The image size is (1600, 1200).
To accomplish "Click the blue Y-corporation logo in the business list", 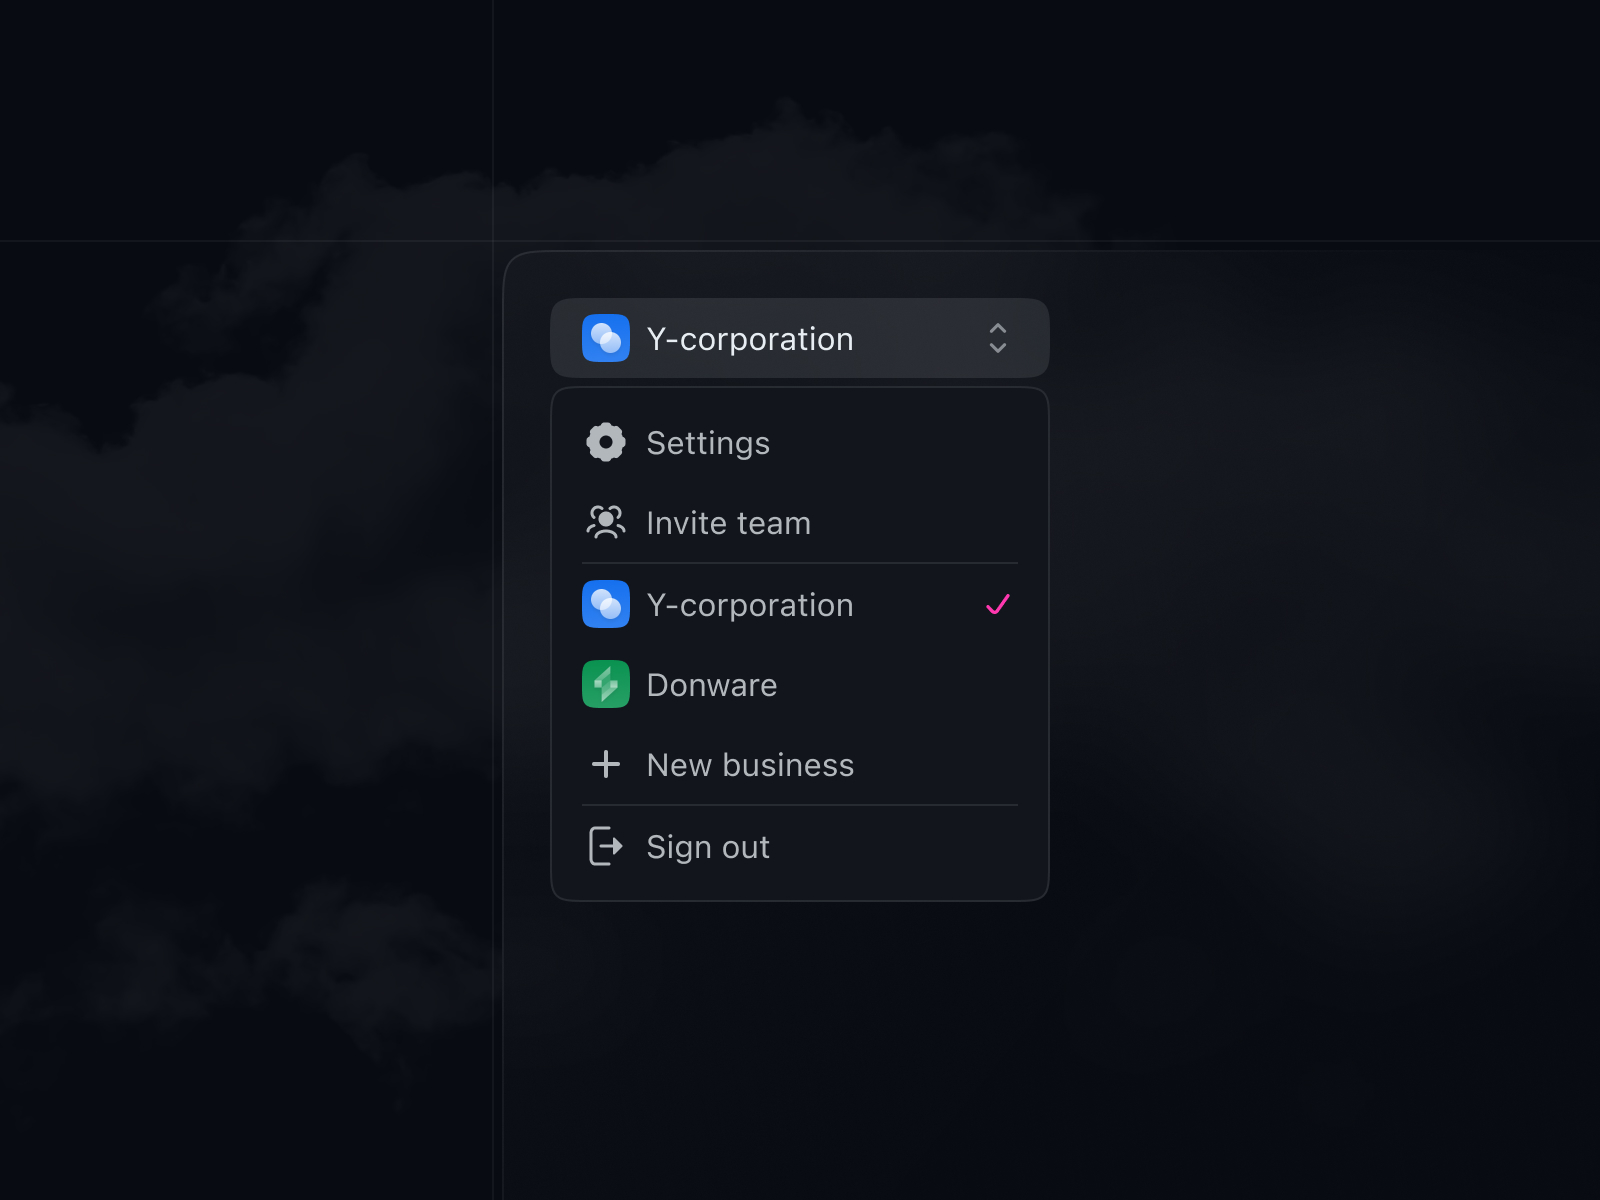I will point(606,604).
